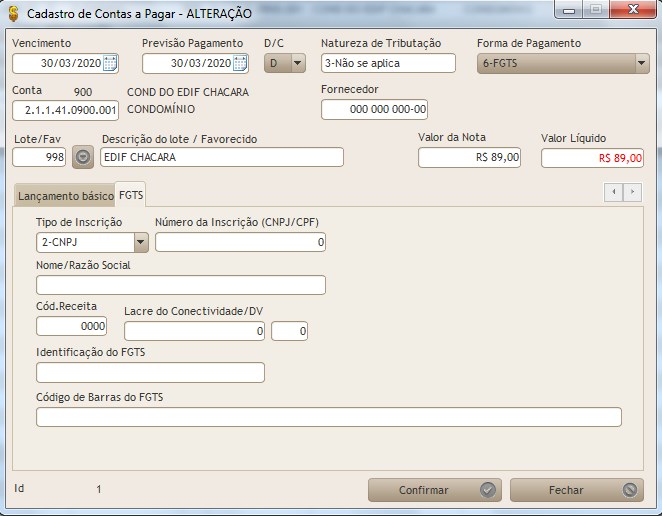The width and height of the screenshot is (662, 516).
Task: Expand the D/C dropdown
Action: tap(298, 64)
